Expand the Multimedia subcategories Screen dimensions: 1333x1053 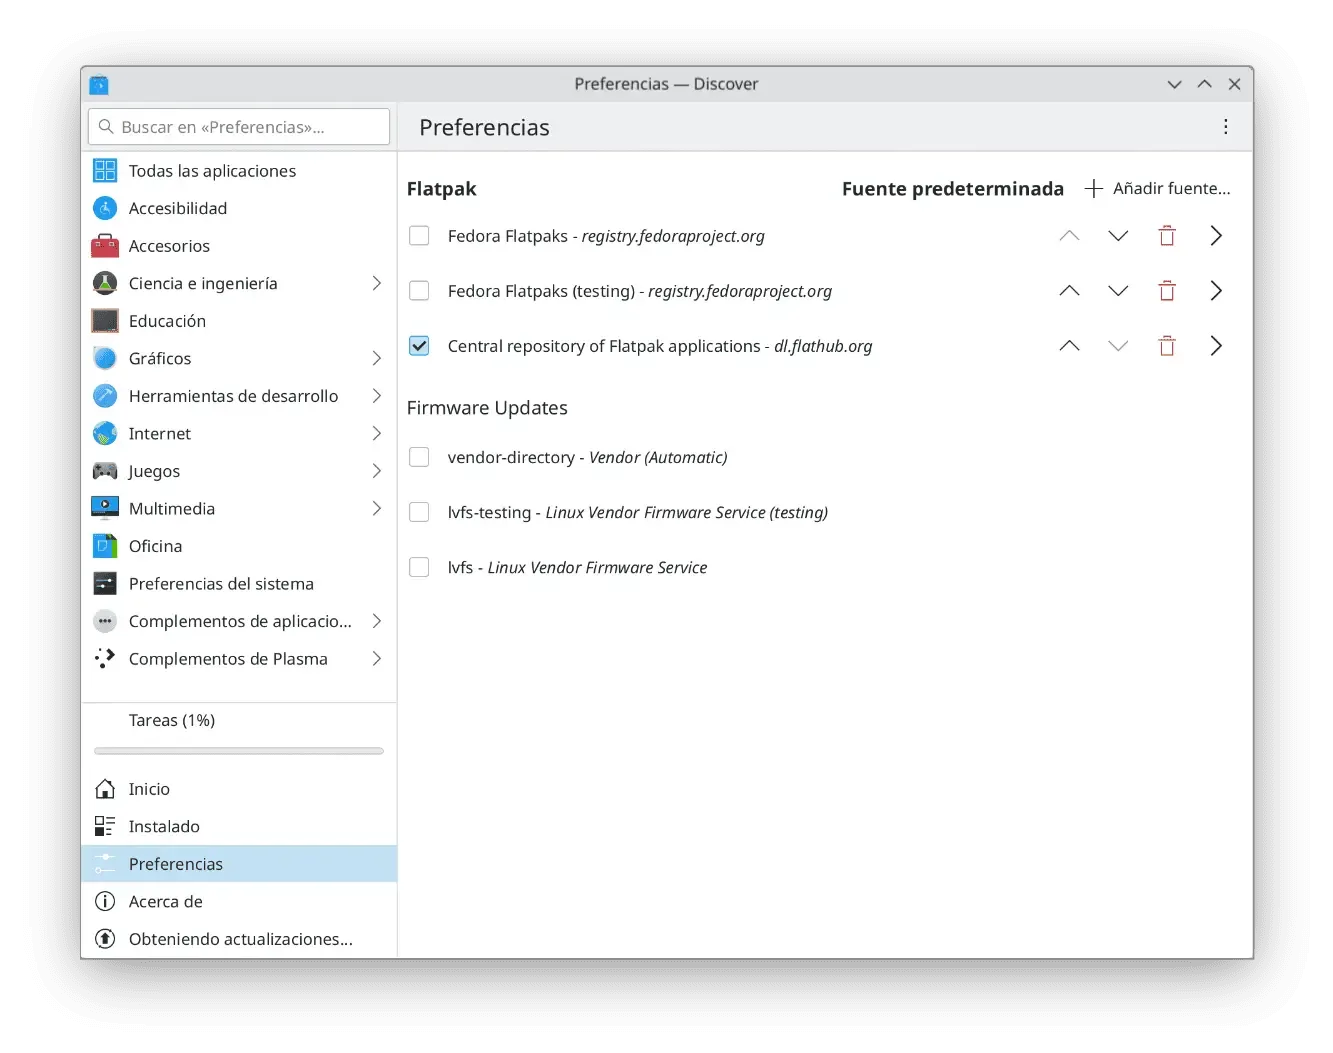click(x=376, y=508)
